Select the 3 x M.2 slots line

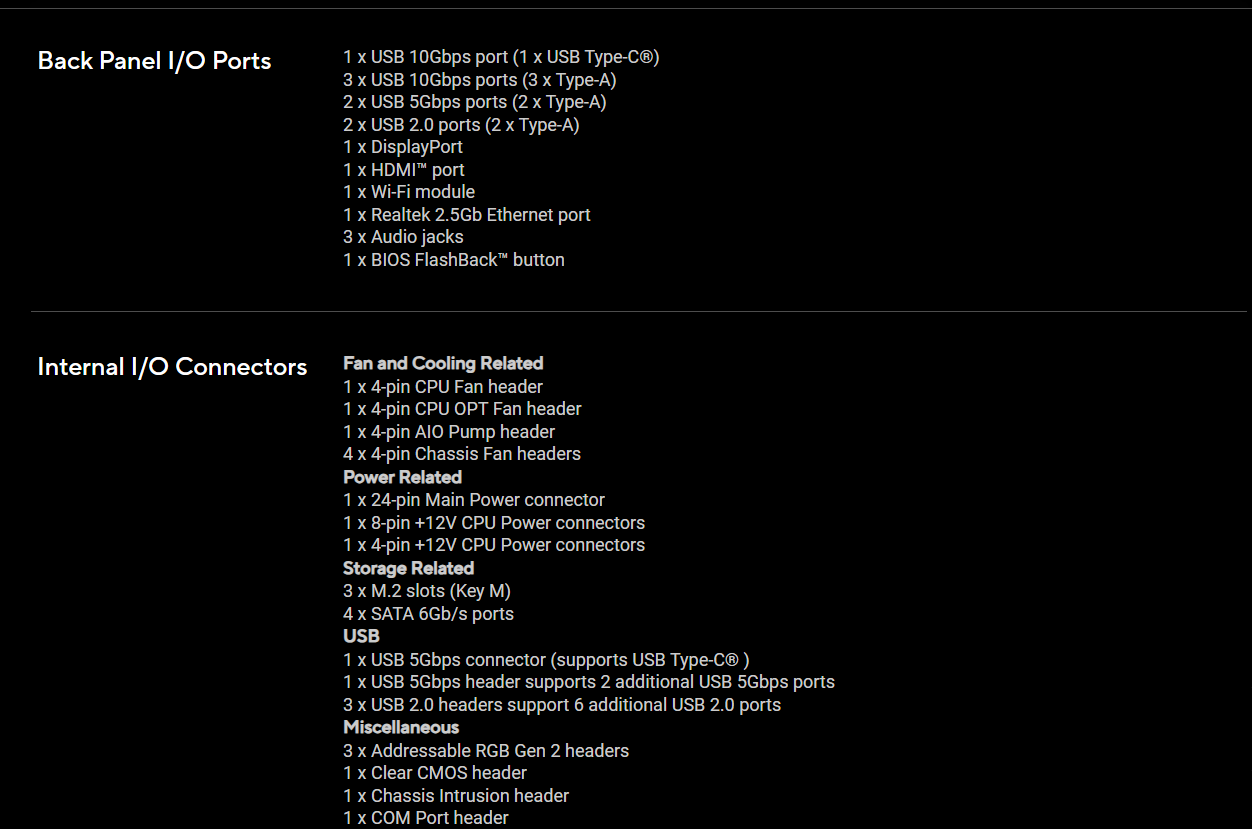(x=427, y=591)
